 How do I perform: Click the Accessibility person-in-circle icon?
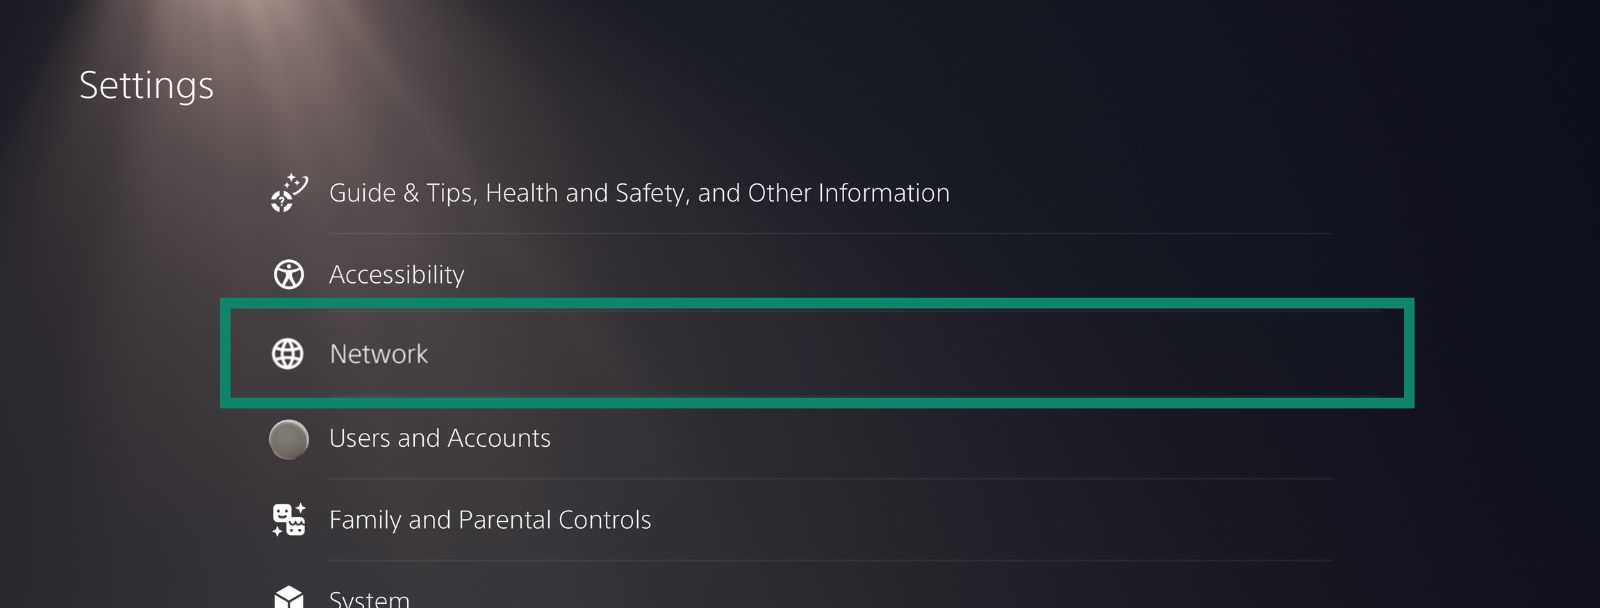point(289,274)
